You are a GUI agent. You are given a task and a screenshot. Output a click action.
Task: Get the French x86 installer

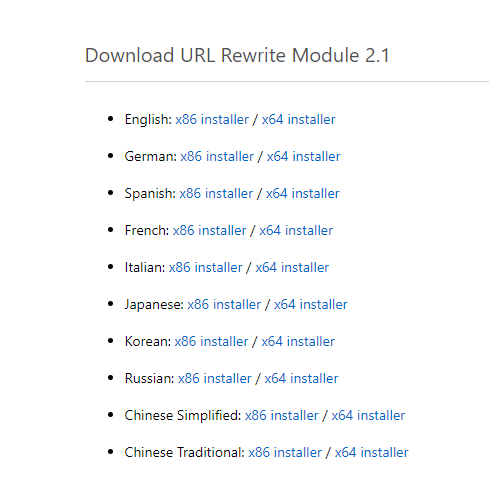point(209,230)
